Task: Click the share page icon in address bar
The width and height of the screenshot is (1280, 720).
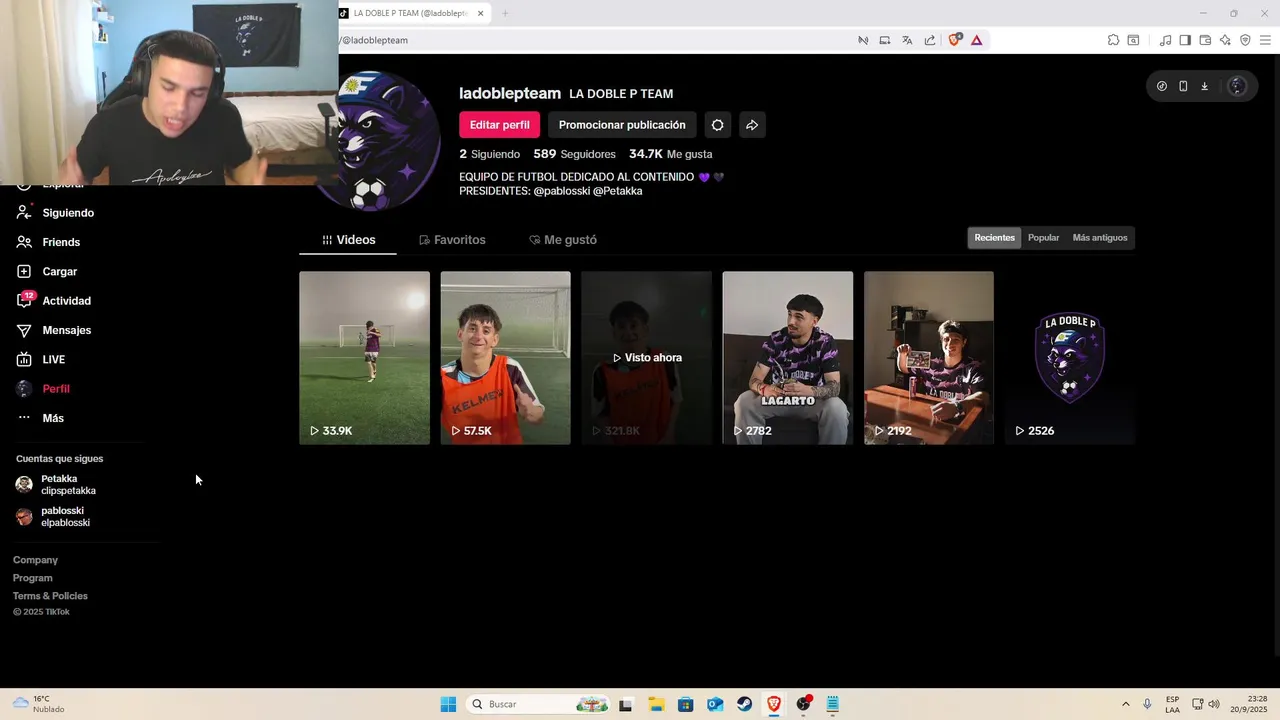Action: coord(930,40)
